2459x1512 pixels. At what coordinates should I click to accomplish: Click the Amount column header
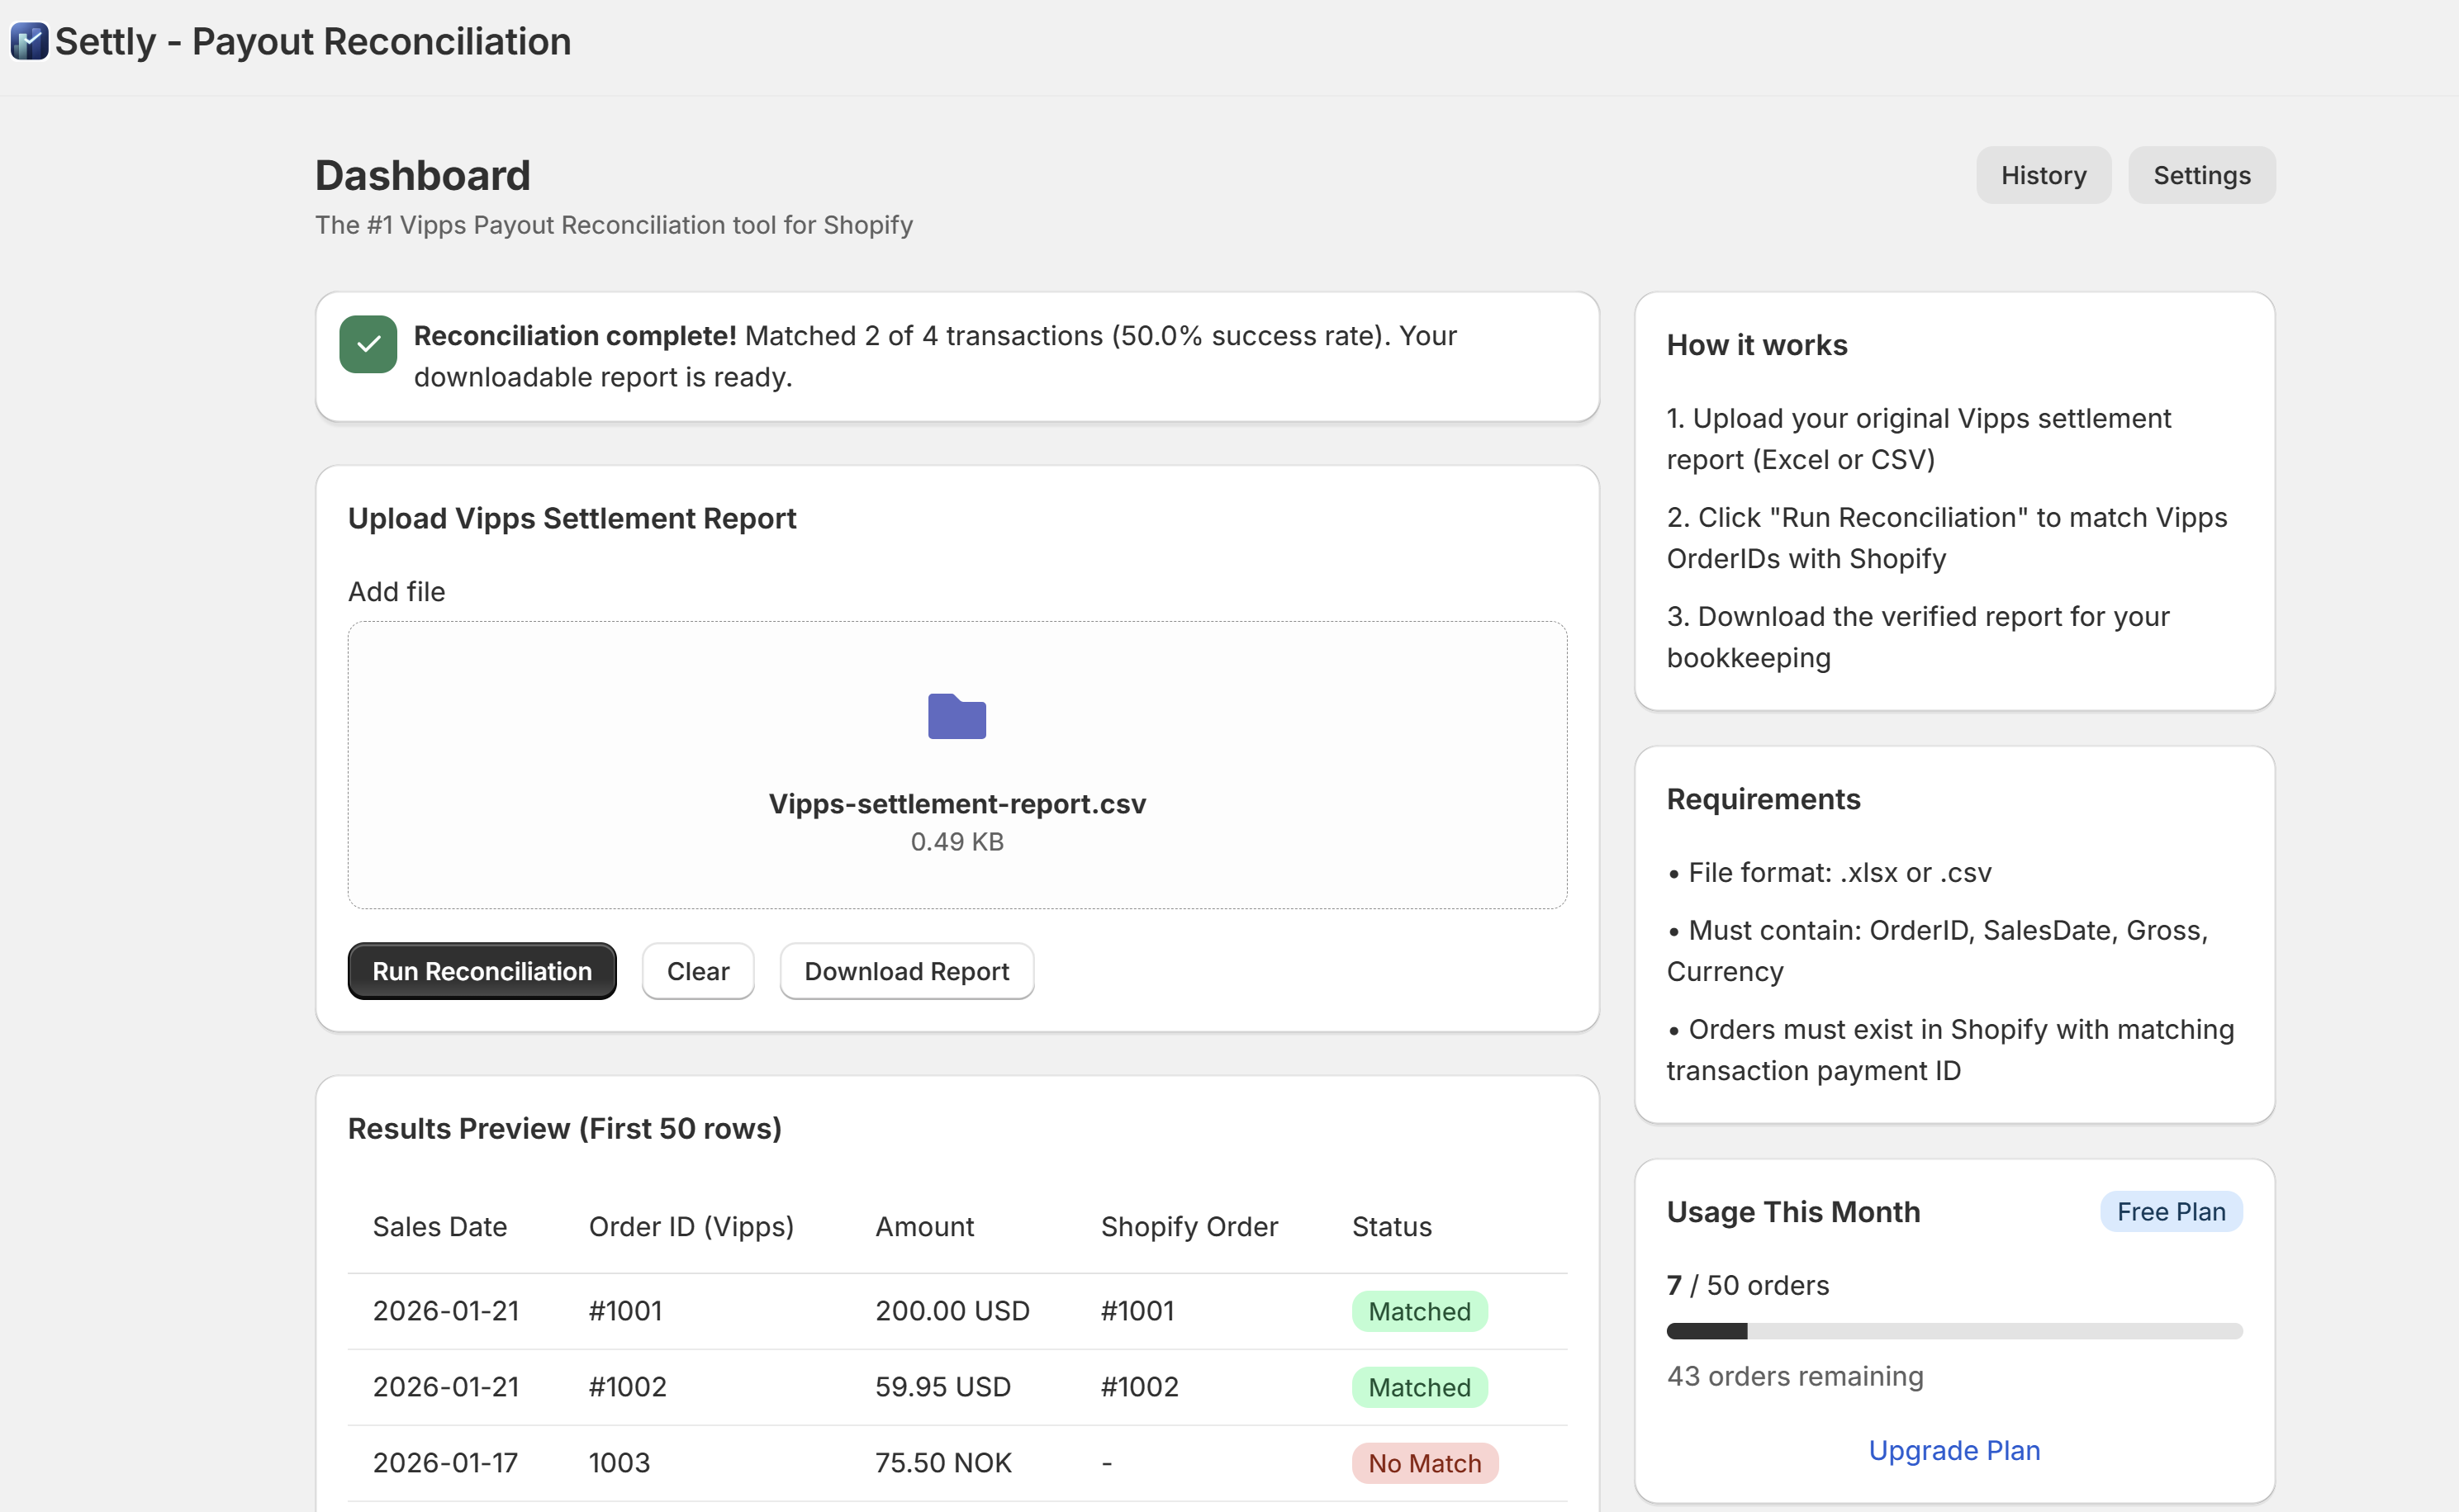click(x=924, y=1227)
